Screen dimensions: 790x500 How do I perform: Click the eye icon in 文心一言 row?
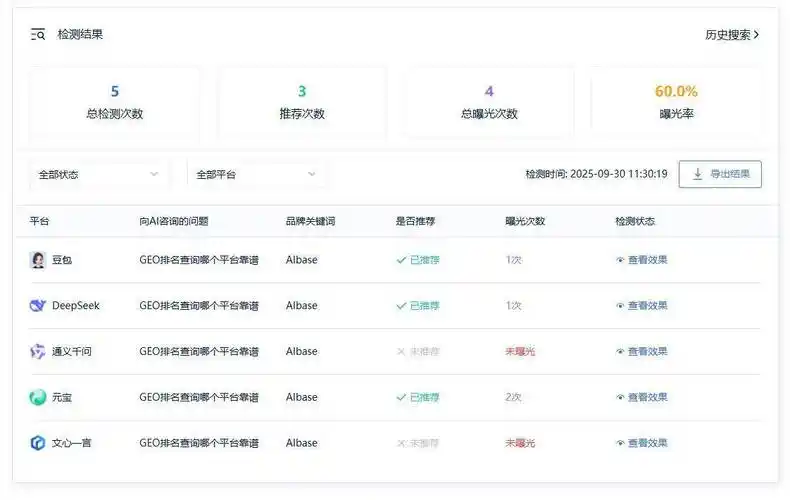620,444
